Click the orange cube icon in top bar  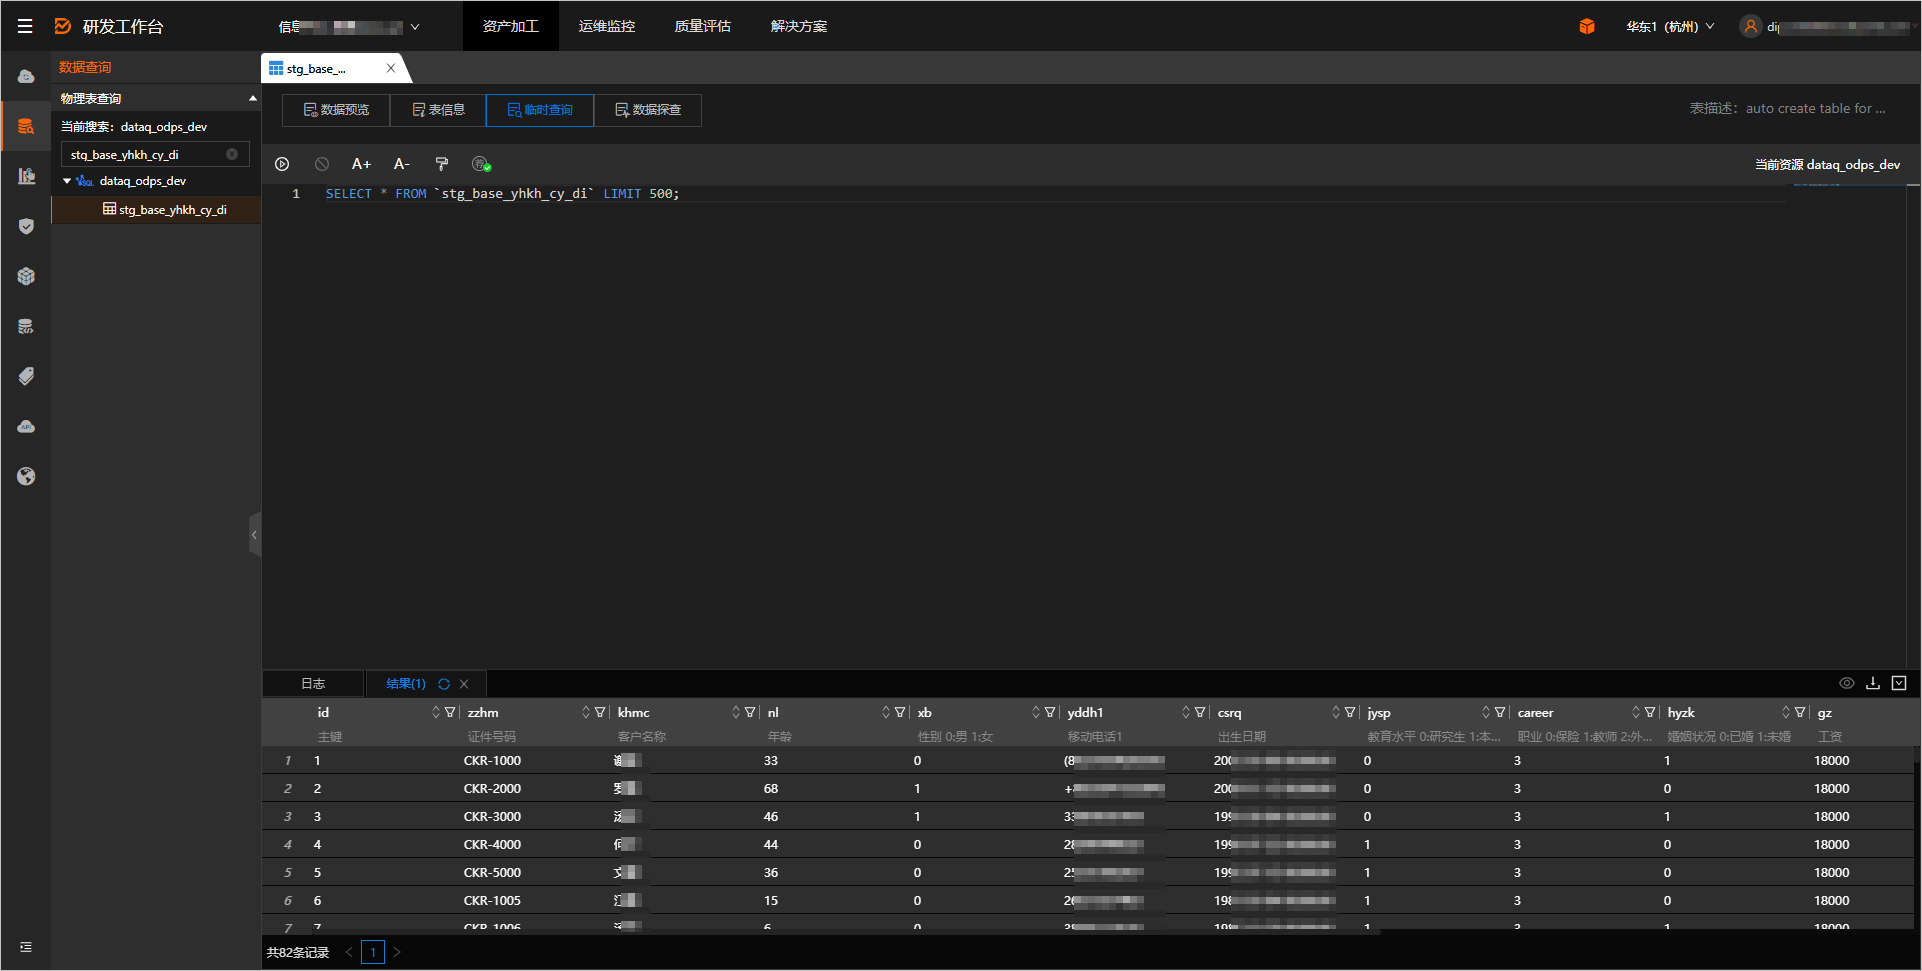point(1587,26)
